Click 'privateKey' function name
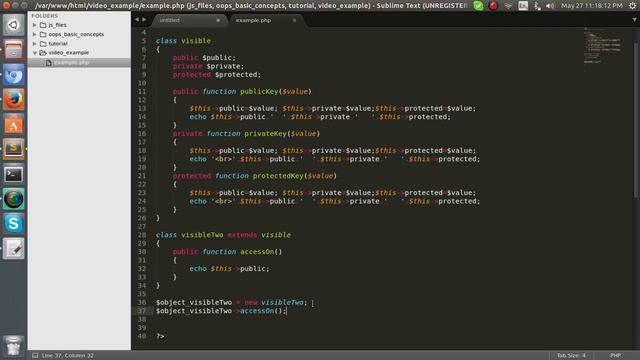 [265, 133]
